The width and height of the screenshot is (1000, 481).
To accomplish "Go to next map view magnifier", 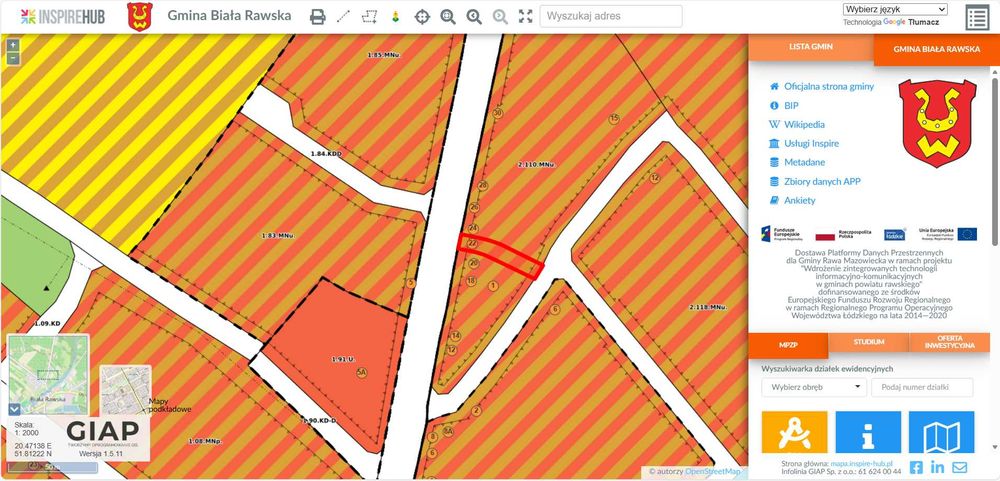I will coord(500,17).
